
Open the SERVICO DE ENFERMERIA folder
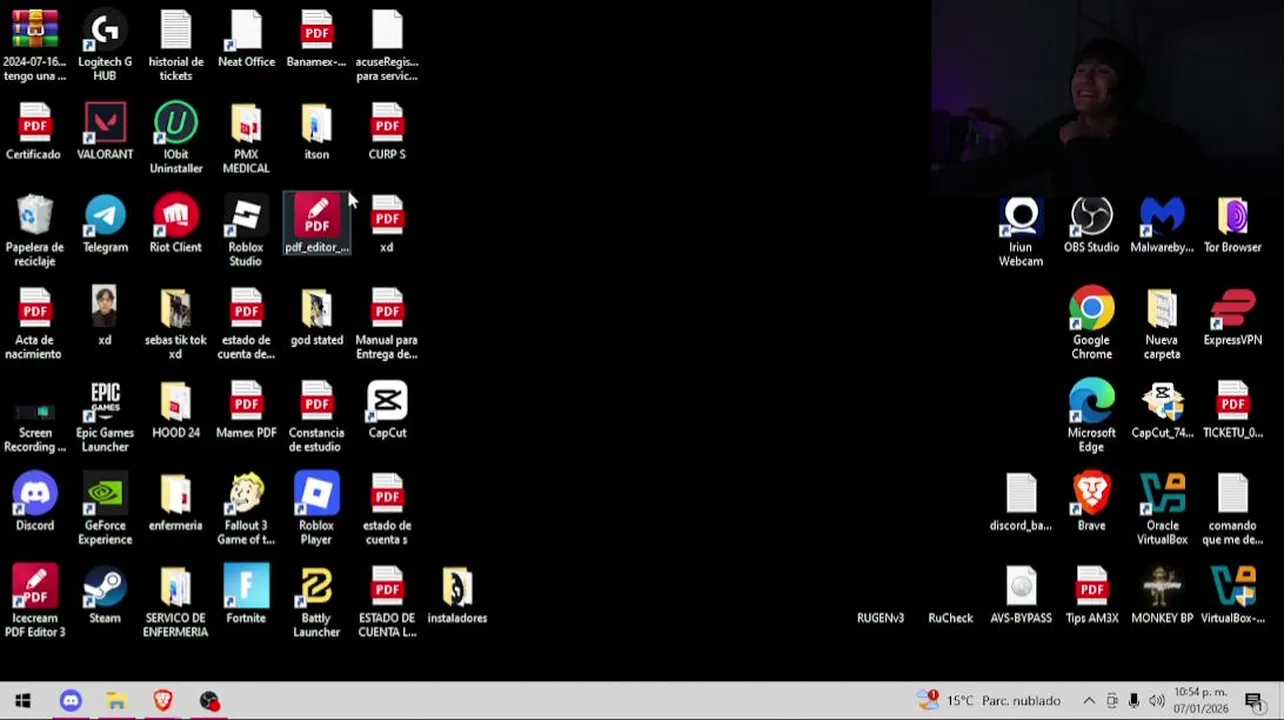176,602
